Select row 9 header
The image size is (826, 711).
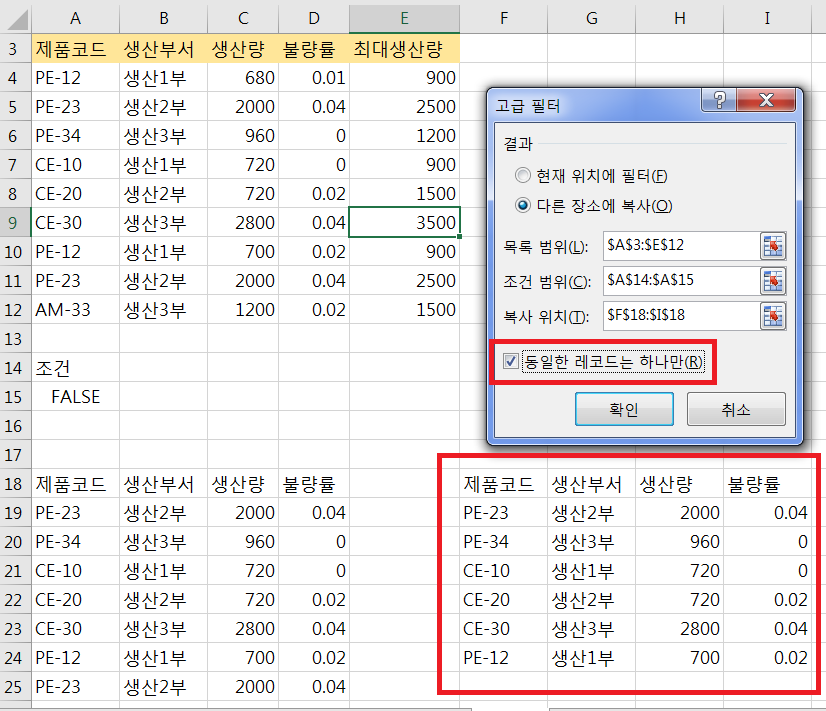15,223
